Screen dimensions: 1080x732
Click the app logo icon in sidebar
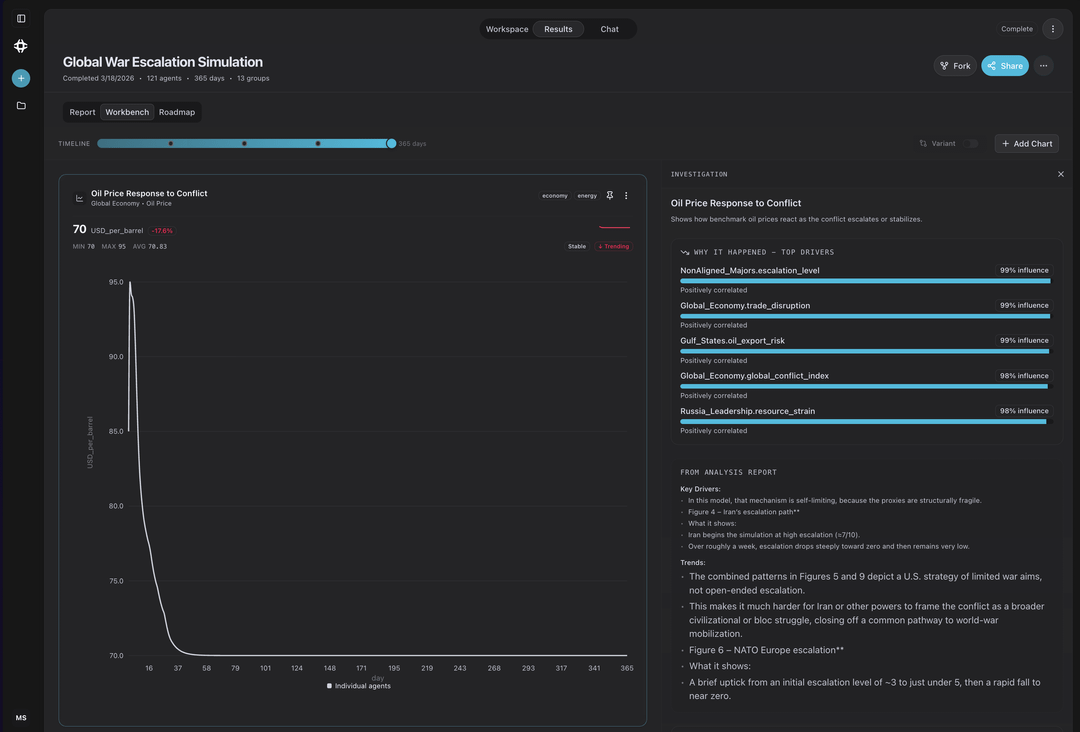click(x=21, y=46)
